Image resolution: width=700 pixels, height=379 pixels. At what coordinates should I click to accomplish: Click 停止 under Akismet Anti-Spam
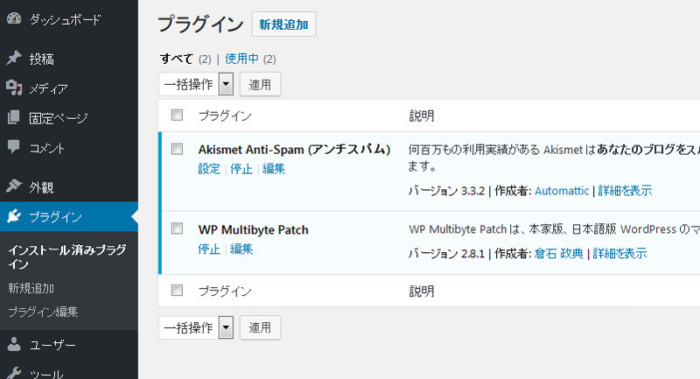(242, 169)
